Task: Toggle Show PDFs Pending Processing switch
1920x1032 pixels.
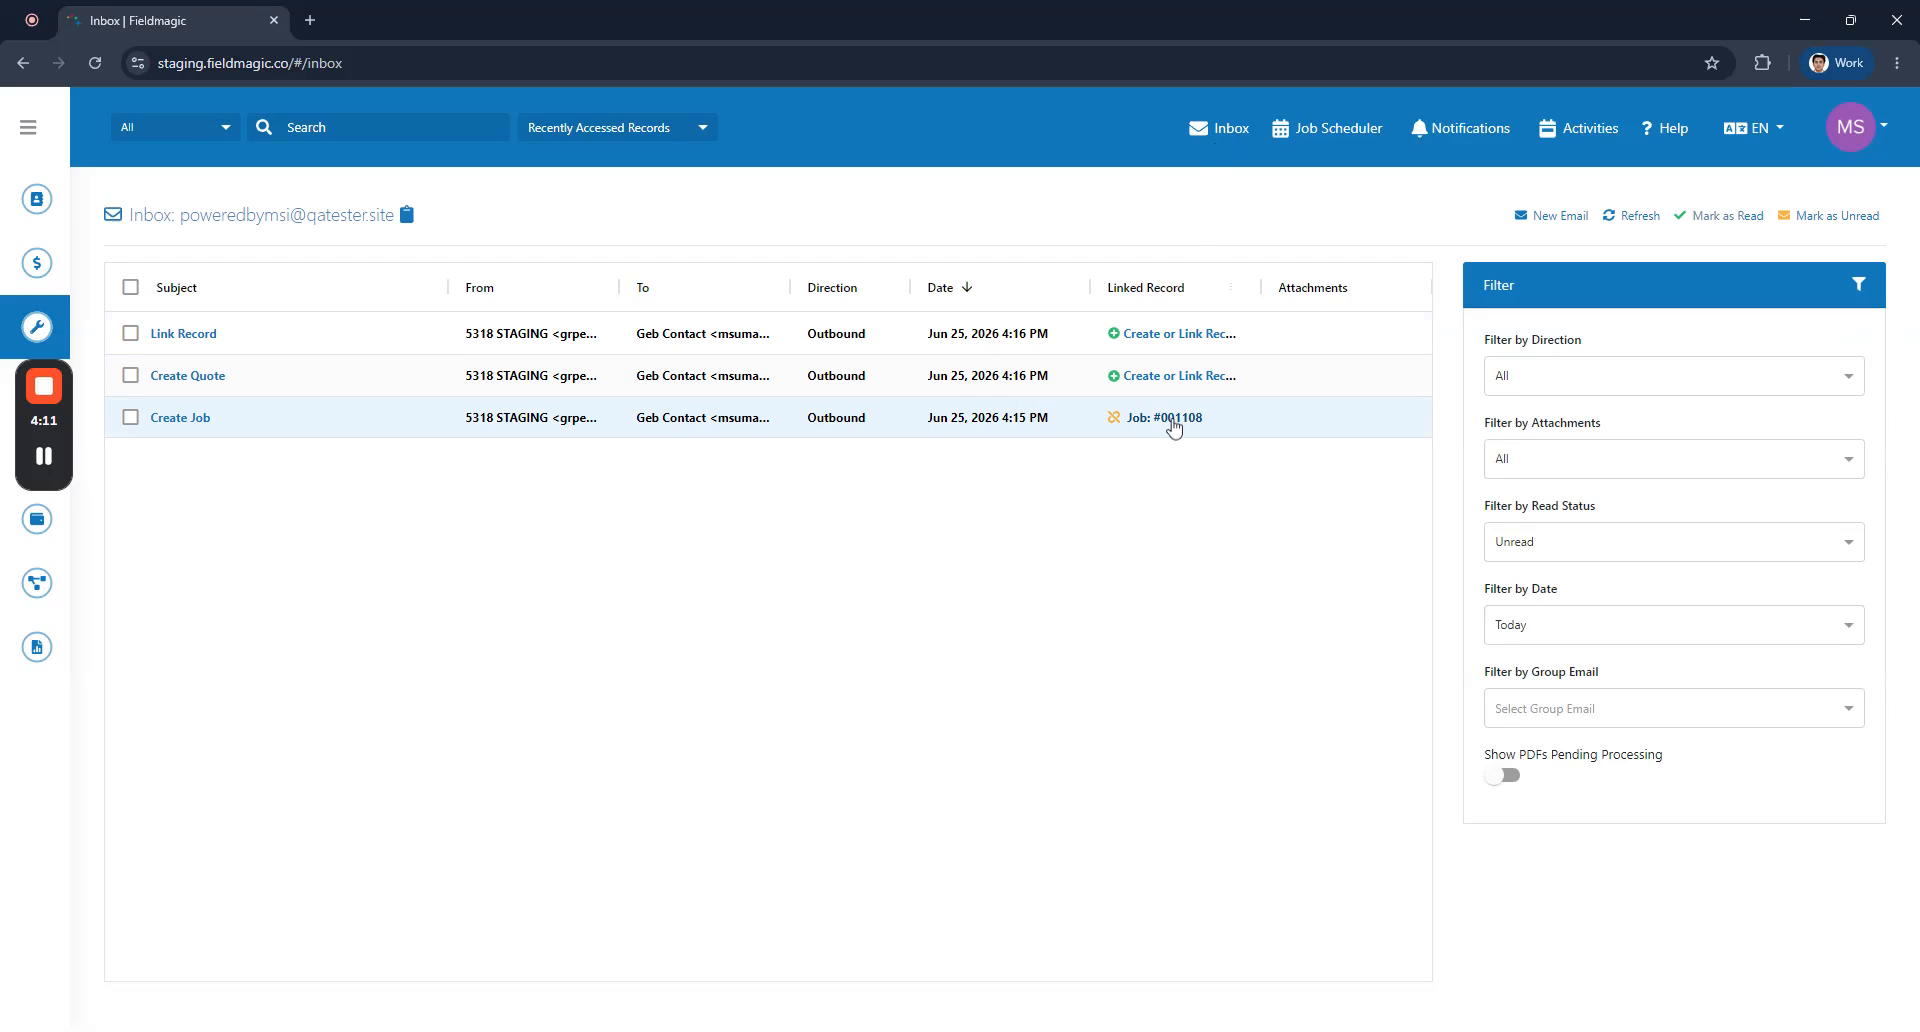Action: tap(1502, 776)
